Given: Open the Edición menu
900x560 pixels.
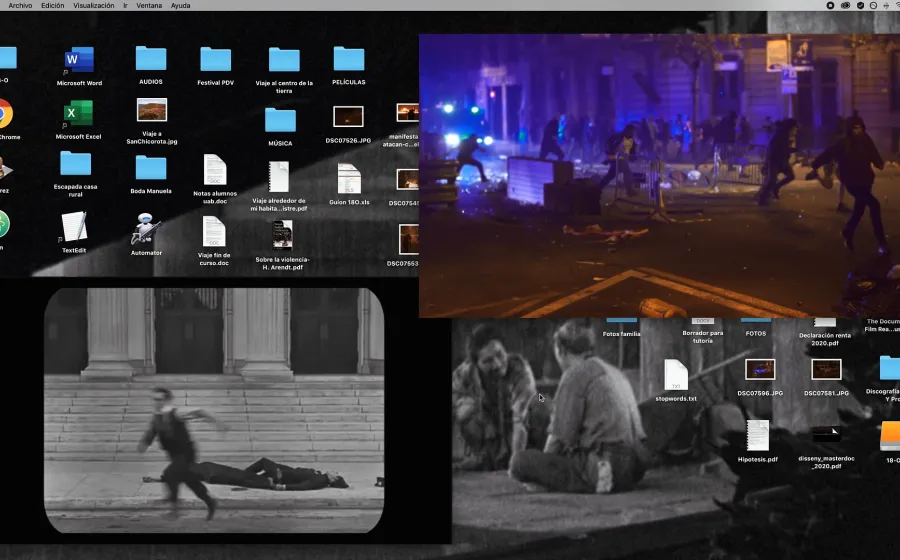Looking at the screenshot, I should pyautogui.click(x=53, y=5).
